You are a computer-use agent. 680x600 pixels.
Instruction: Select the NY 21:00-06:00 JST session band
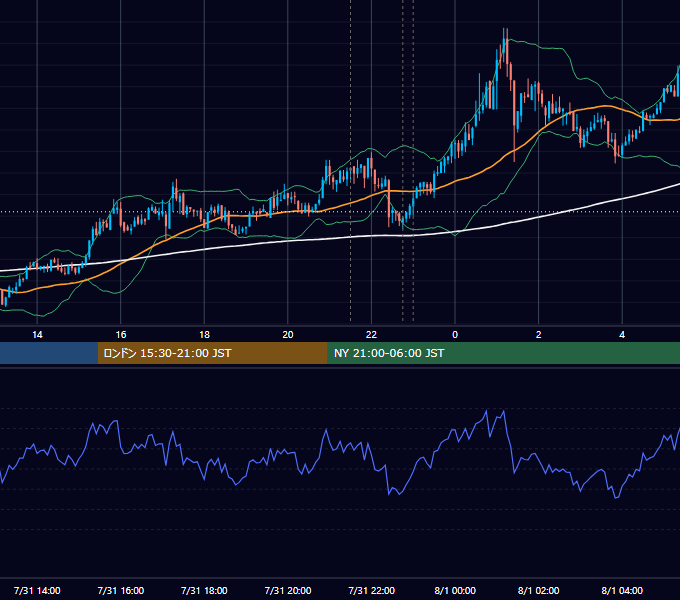503,353
